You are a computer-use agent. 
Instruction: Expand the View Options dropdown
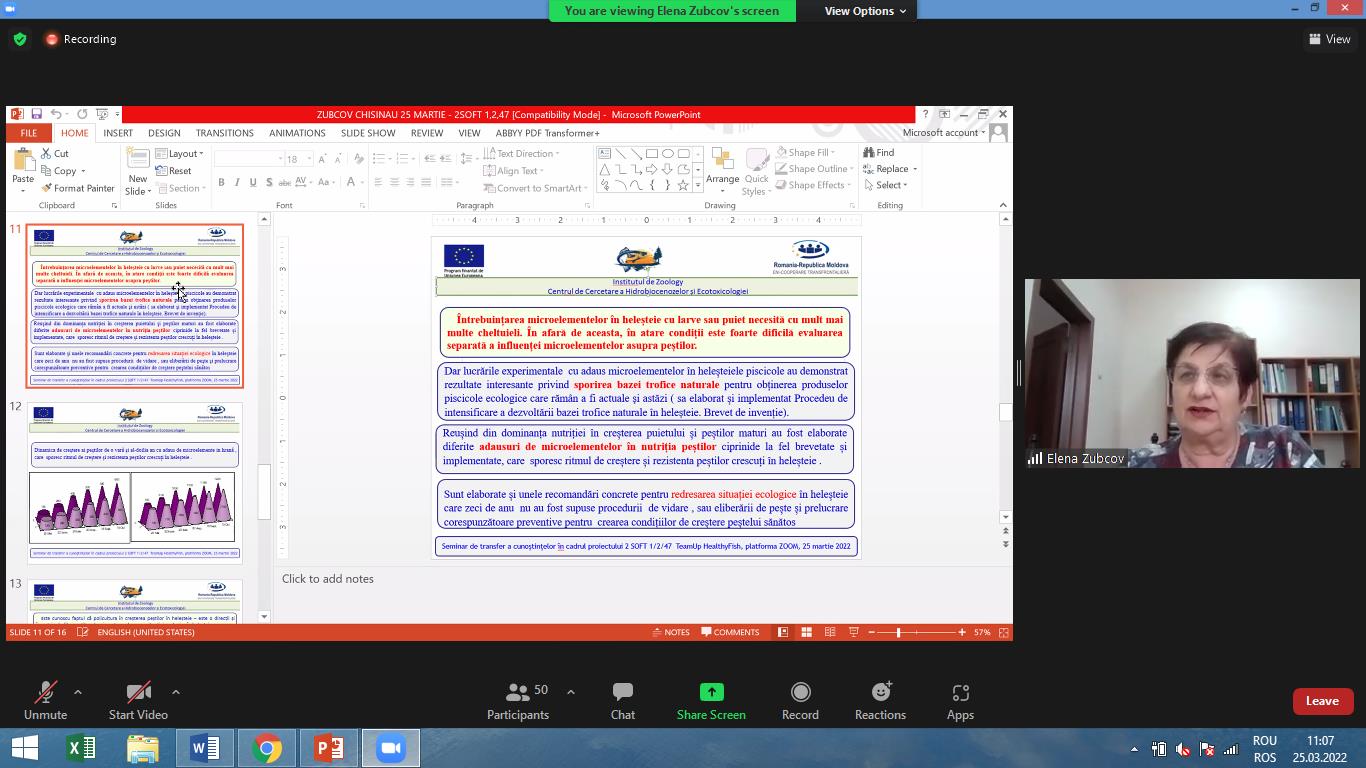[865, 11]
